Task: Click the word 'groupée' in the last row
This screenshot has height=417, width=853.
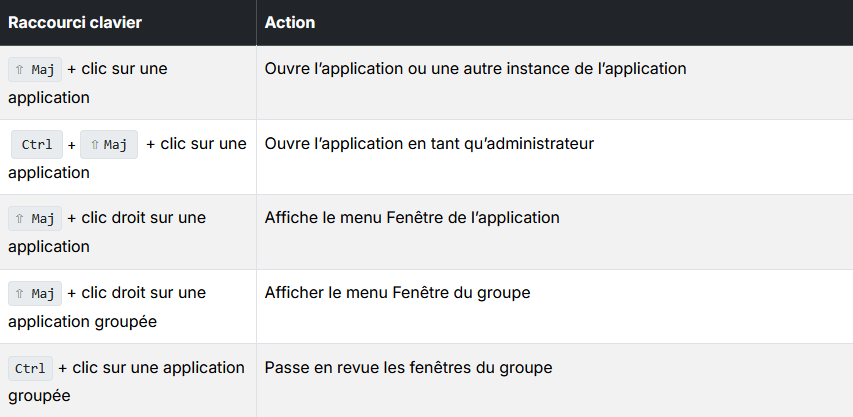Action: point(39,396)
